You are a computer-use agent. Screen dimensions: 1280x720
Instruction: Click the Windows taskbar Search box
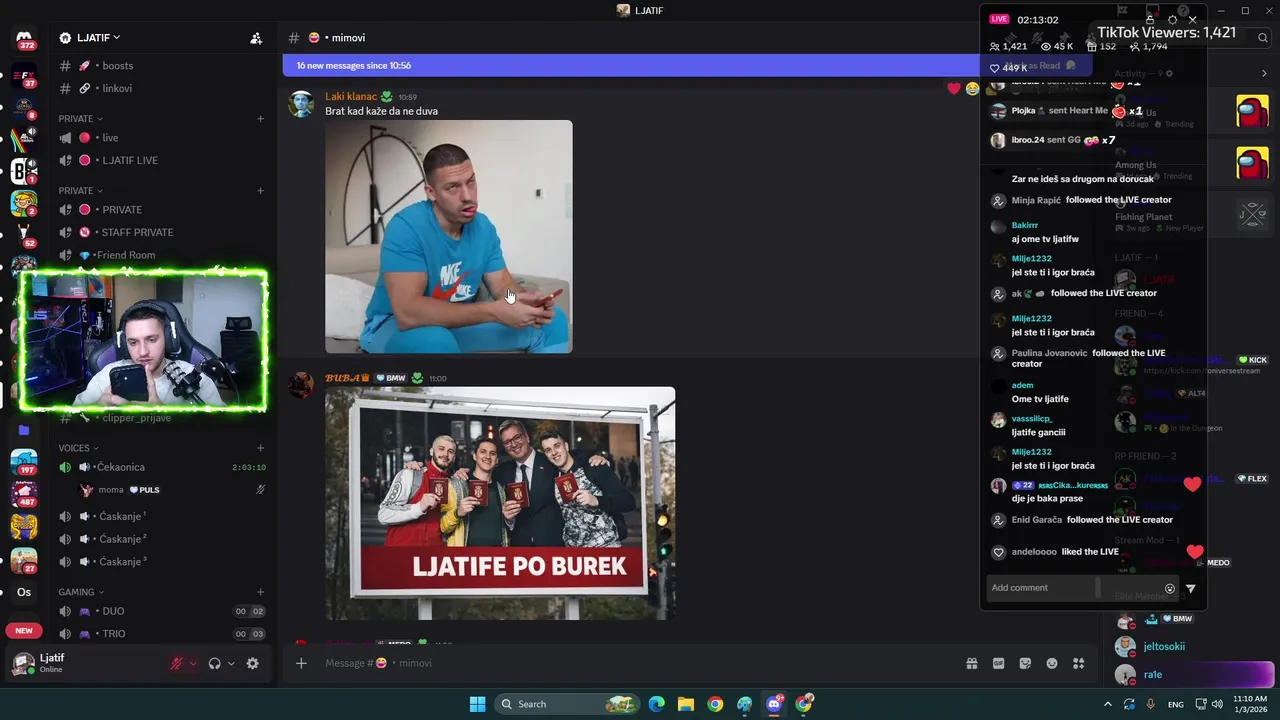click(567, 704)
